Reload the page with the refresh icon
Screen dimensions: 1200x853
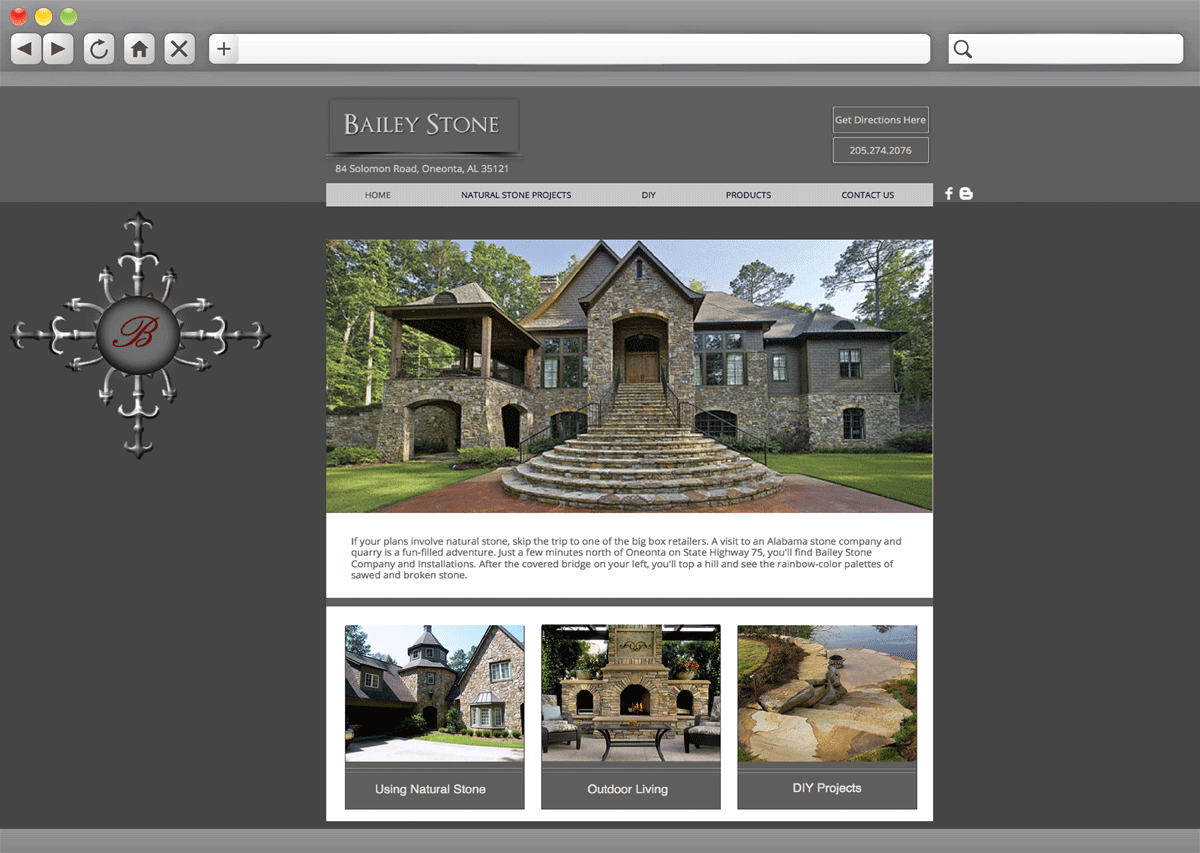(99, 48)
